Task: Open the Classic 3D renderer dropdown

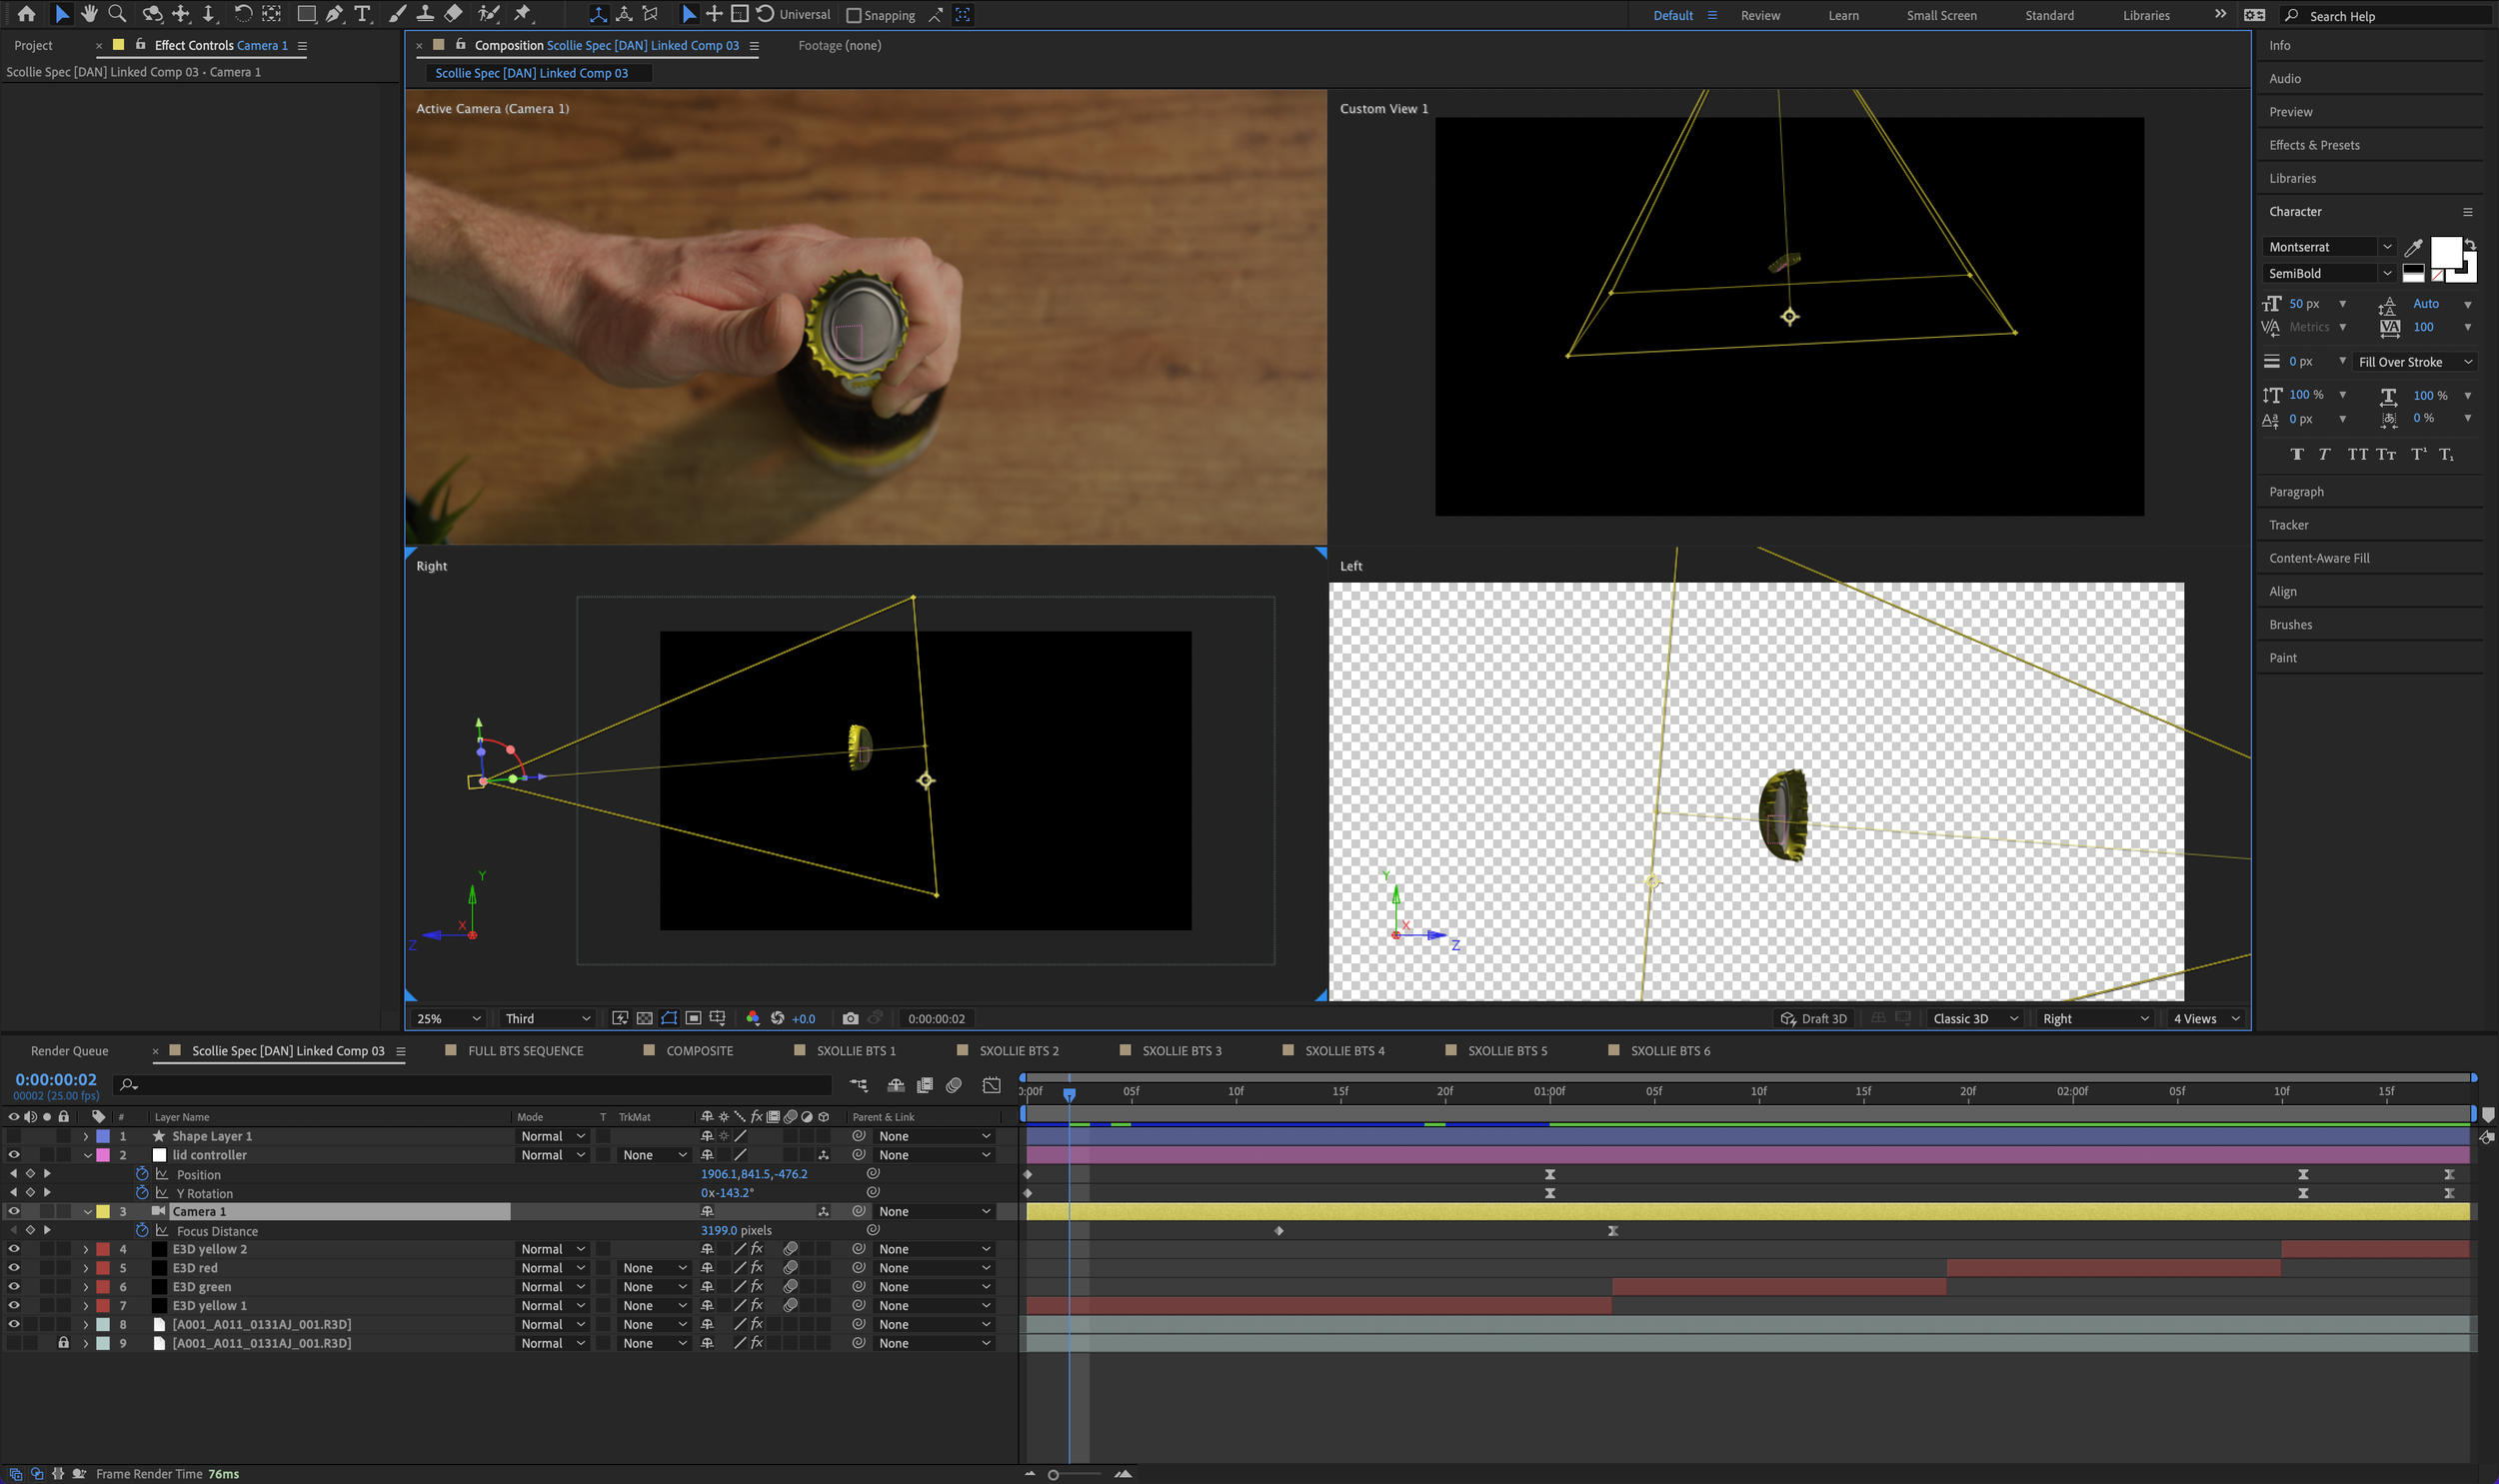Action: tap(1974, 1018)
